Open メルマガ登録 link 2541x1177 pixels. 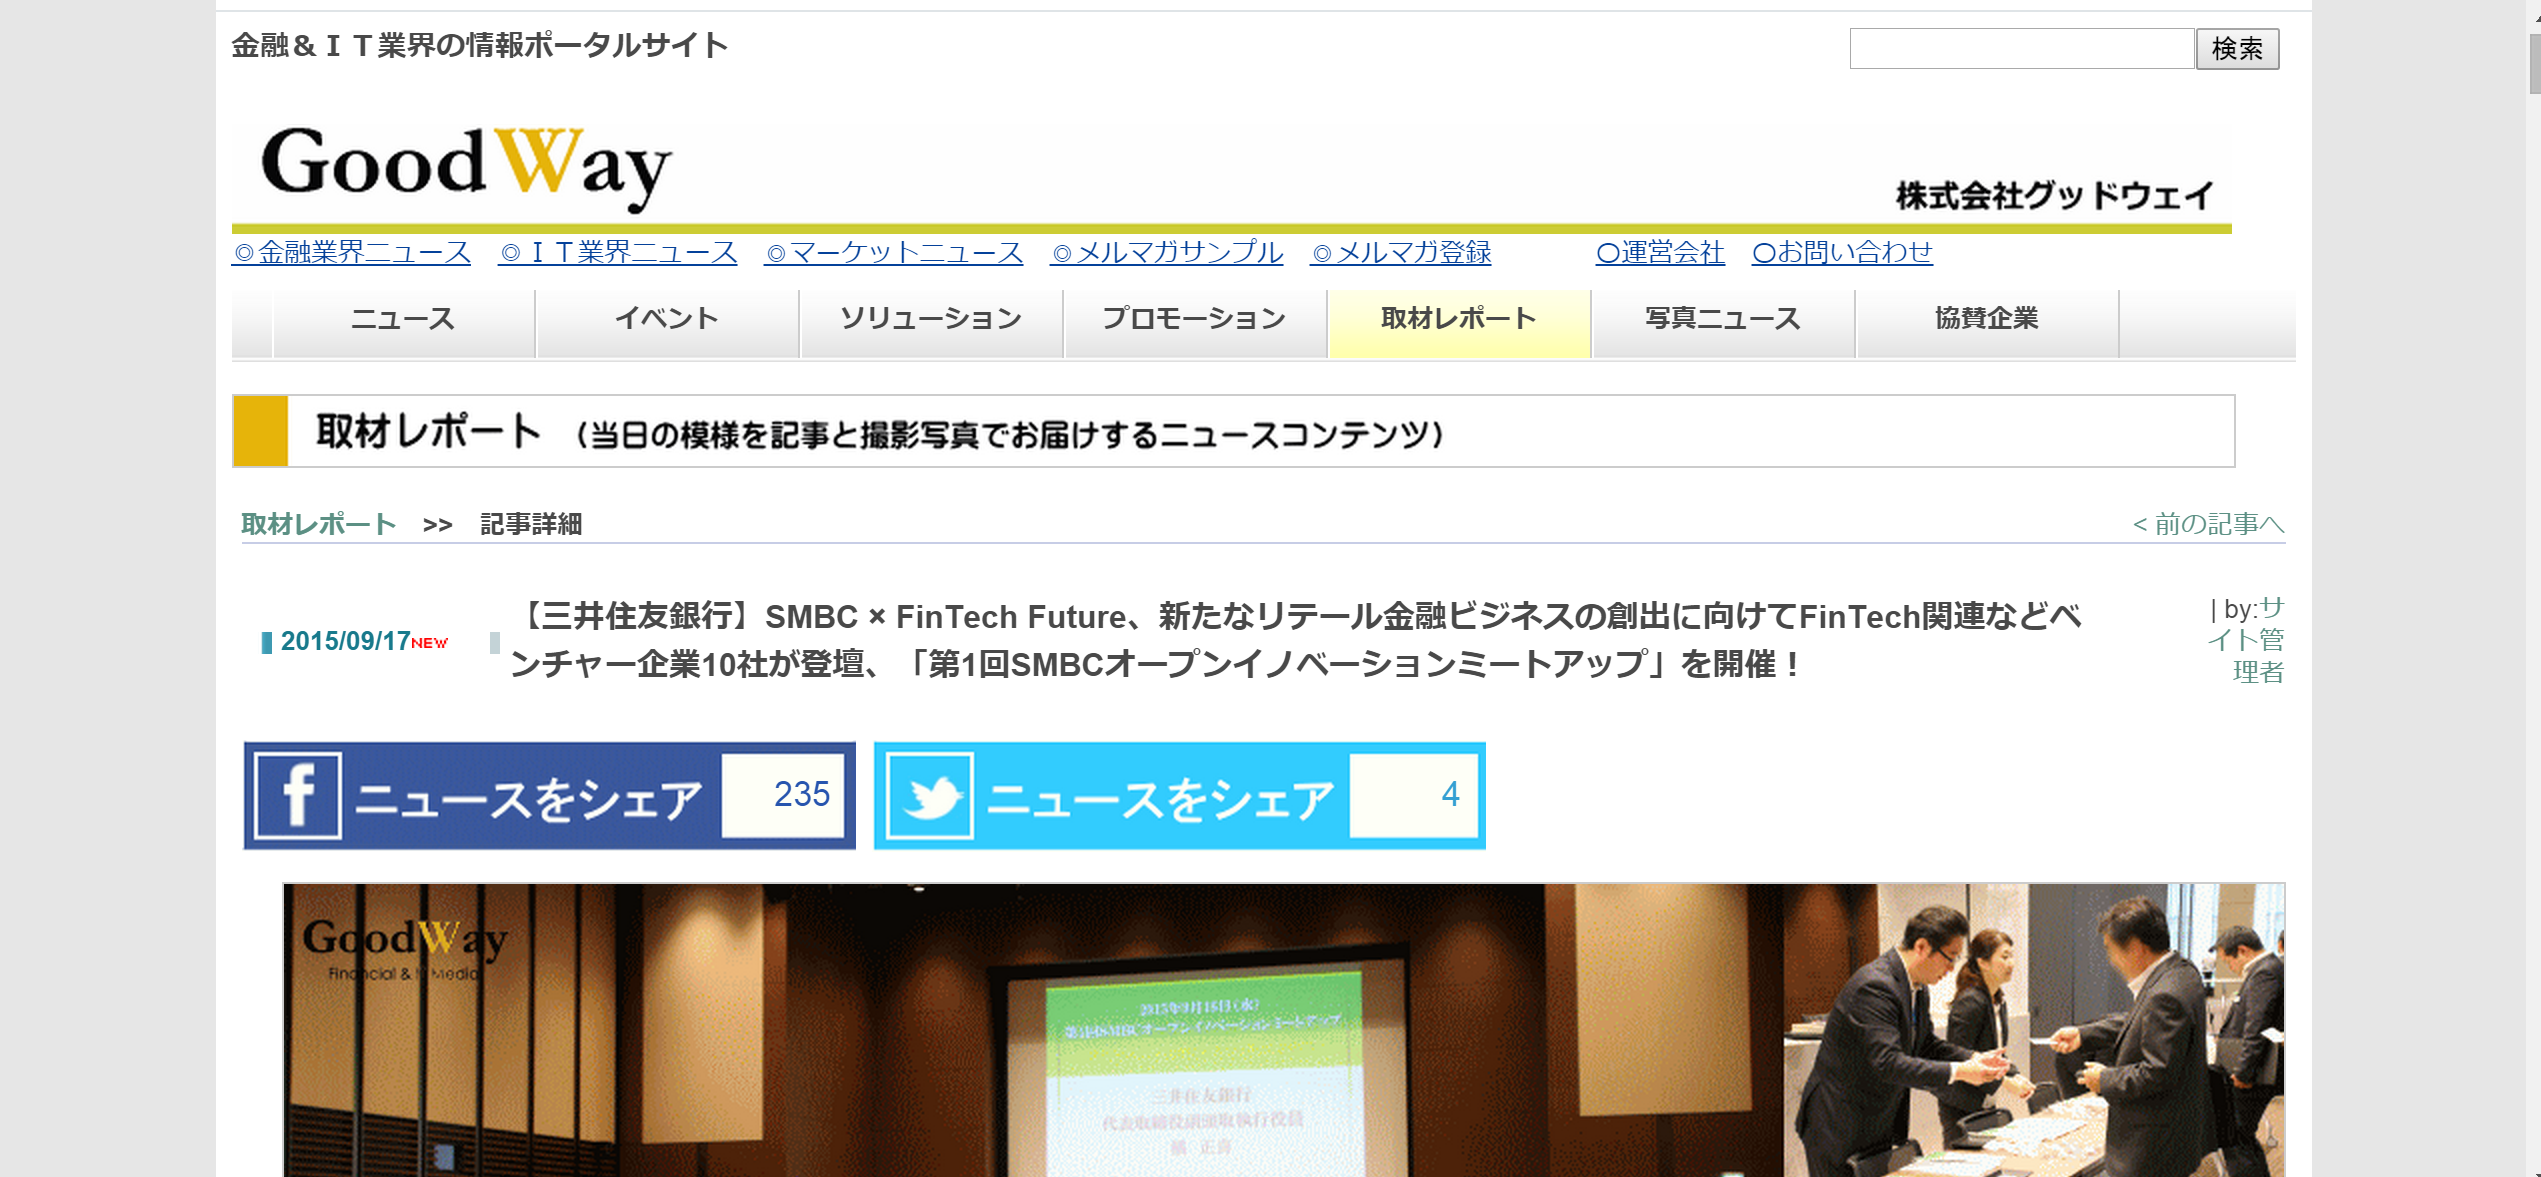(x=1401, y=252)
